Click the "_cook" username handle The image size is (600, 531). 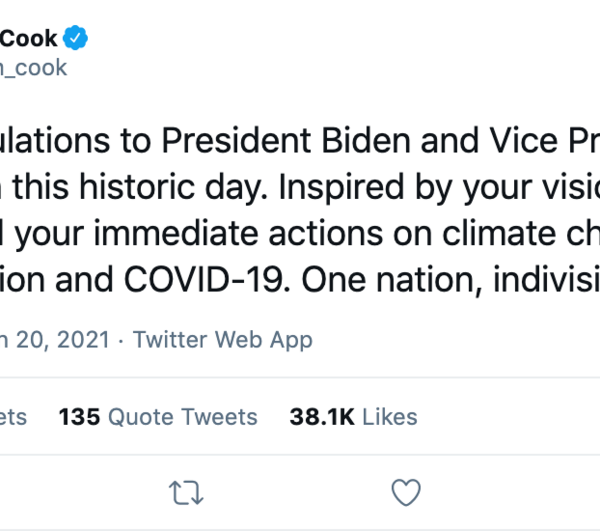tap(35, 67)
